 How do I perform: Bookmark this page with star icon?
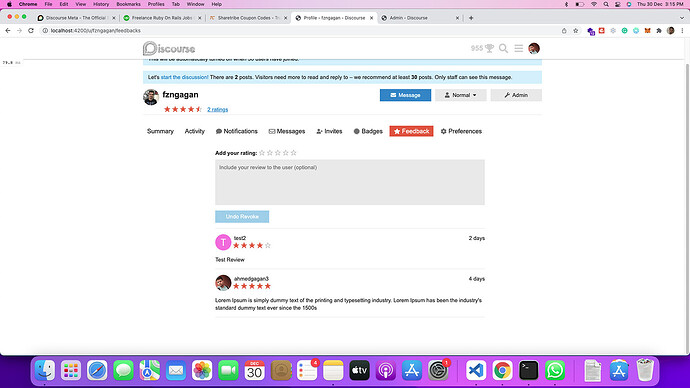(576, 31)
